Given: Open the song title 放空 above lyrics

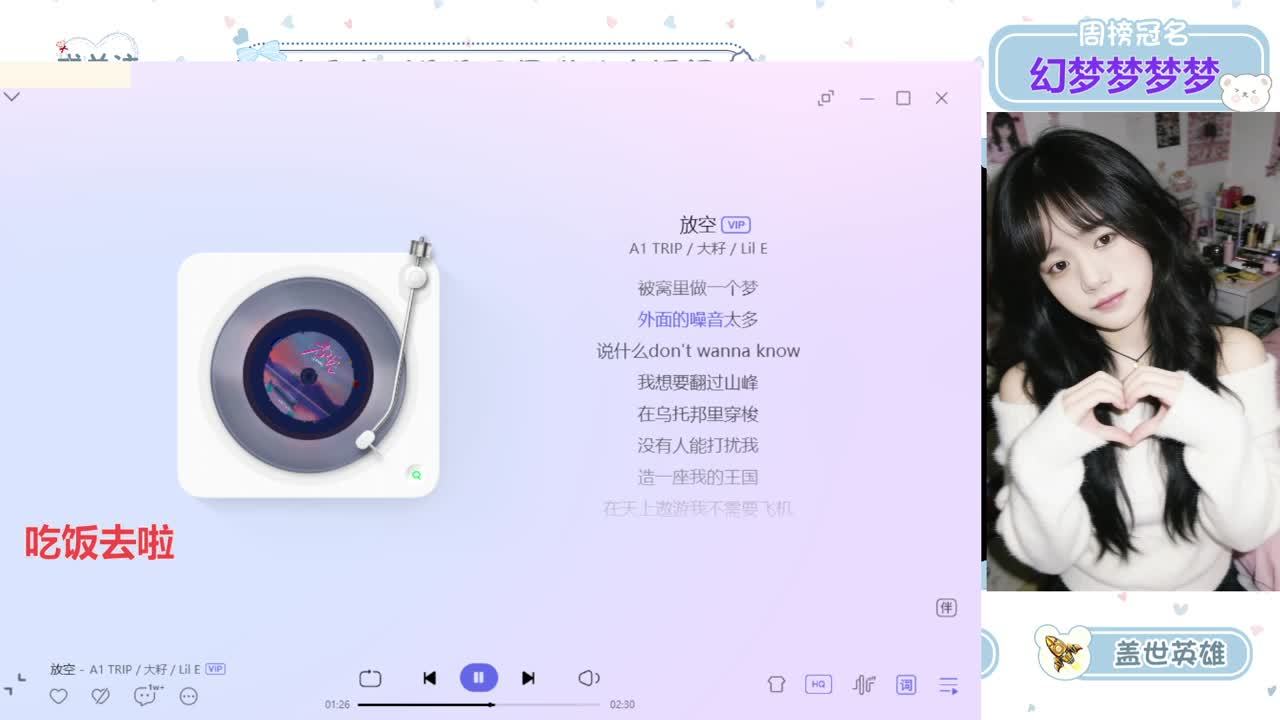Looking at the screenshot, I should [x=697, y=225].
